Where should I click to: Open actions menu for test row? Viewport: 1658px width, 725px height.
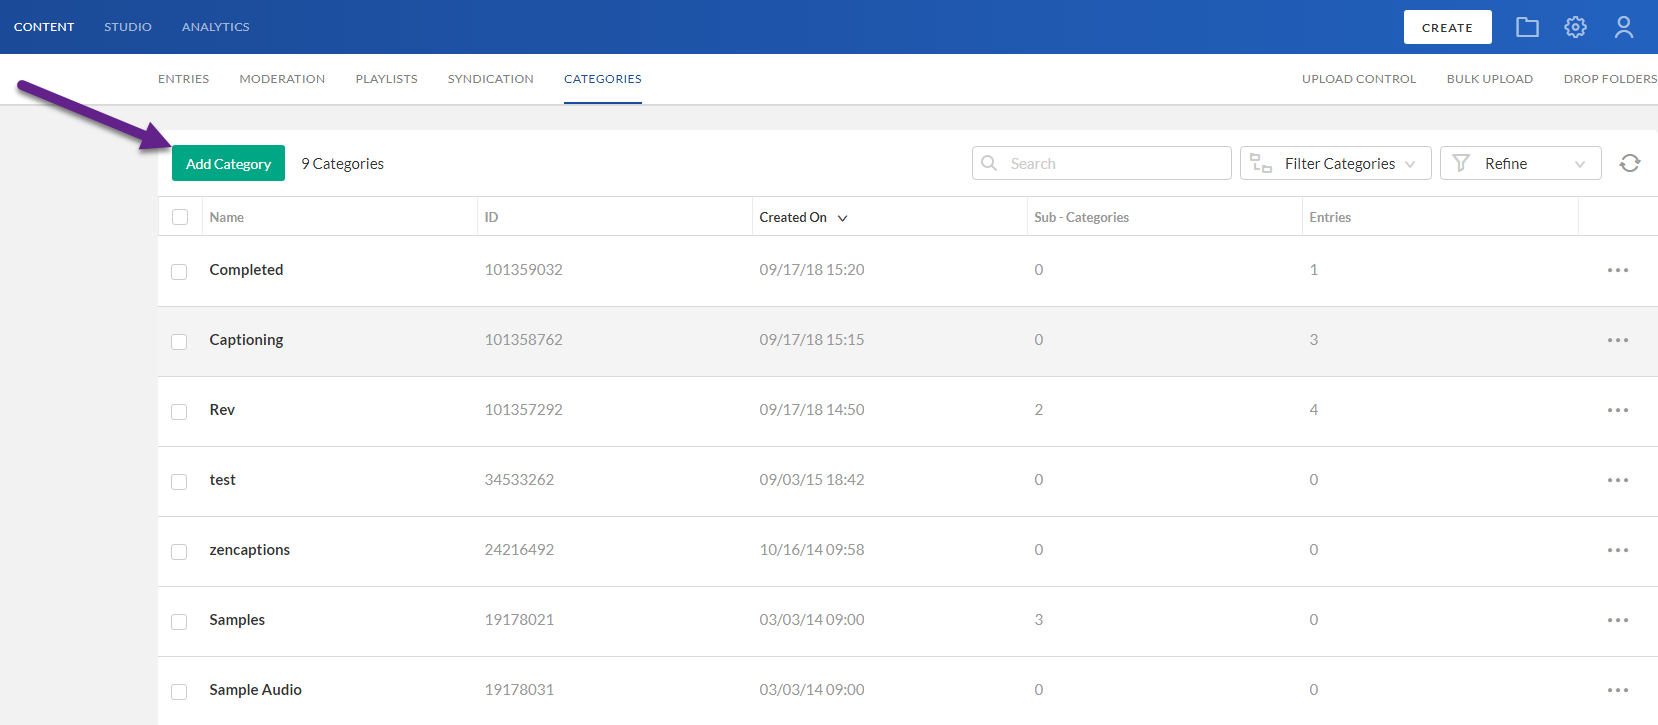(1618, 480)
